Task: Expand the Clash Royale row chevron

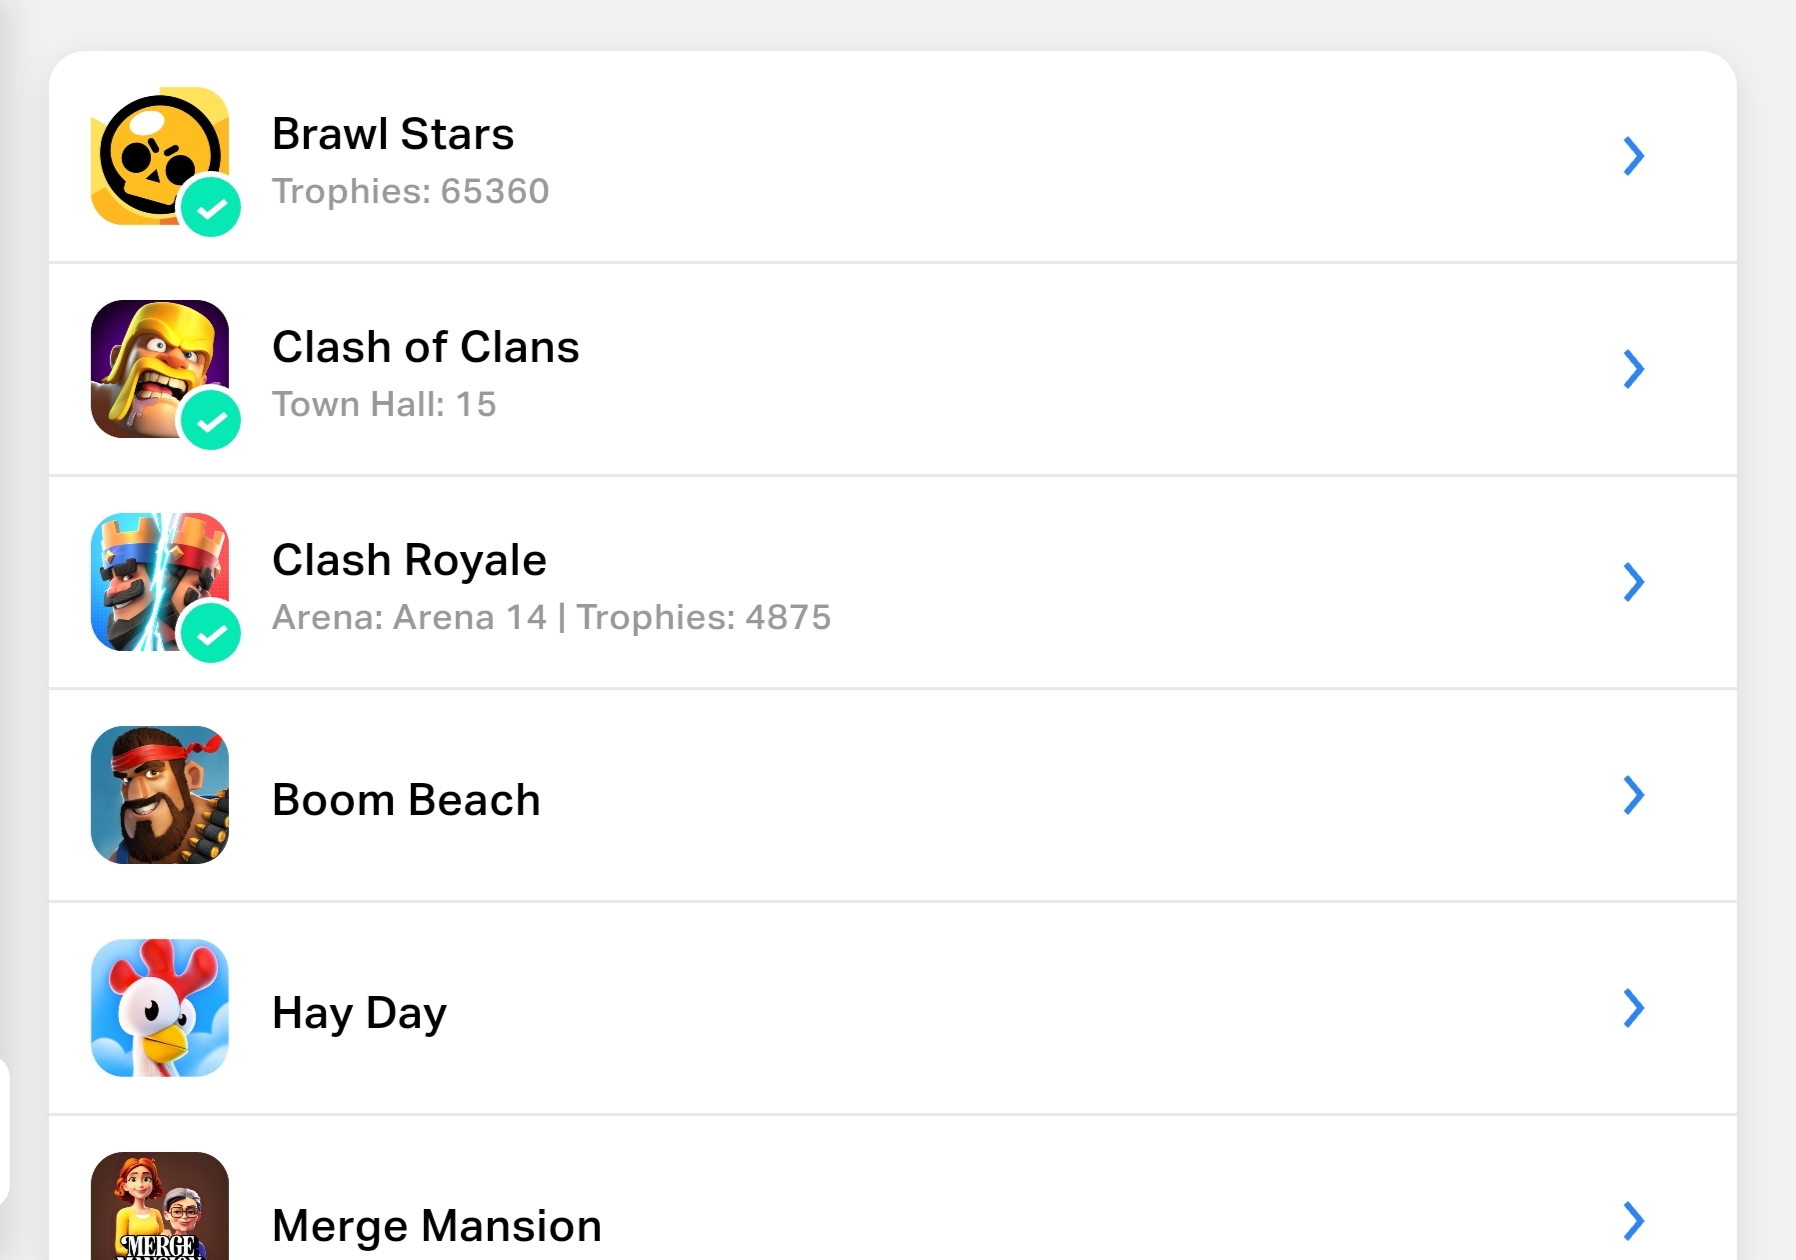Action: 1633,582
